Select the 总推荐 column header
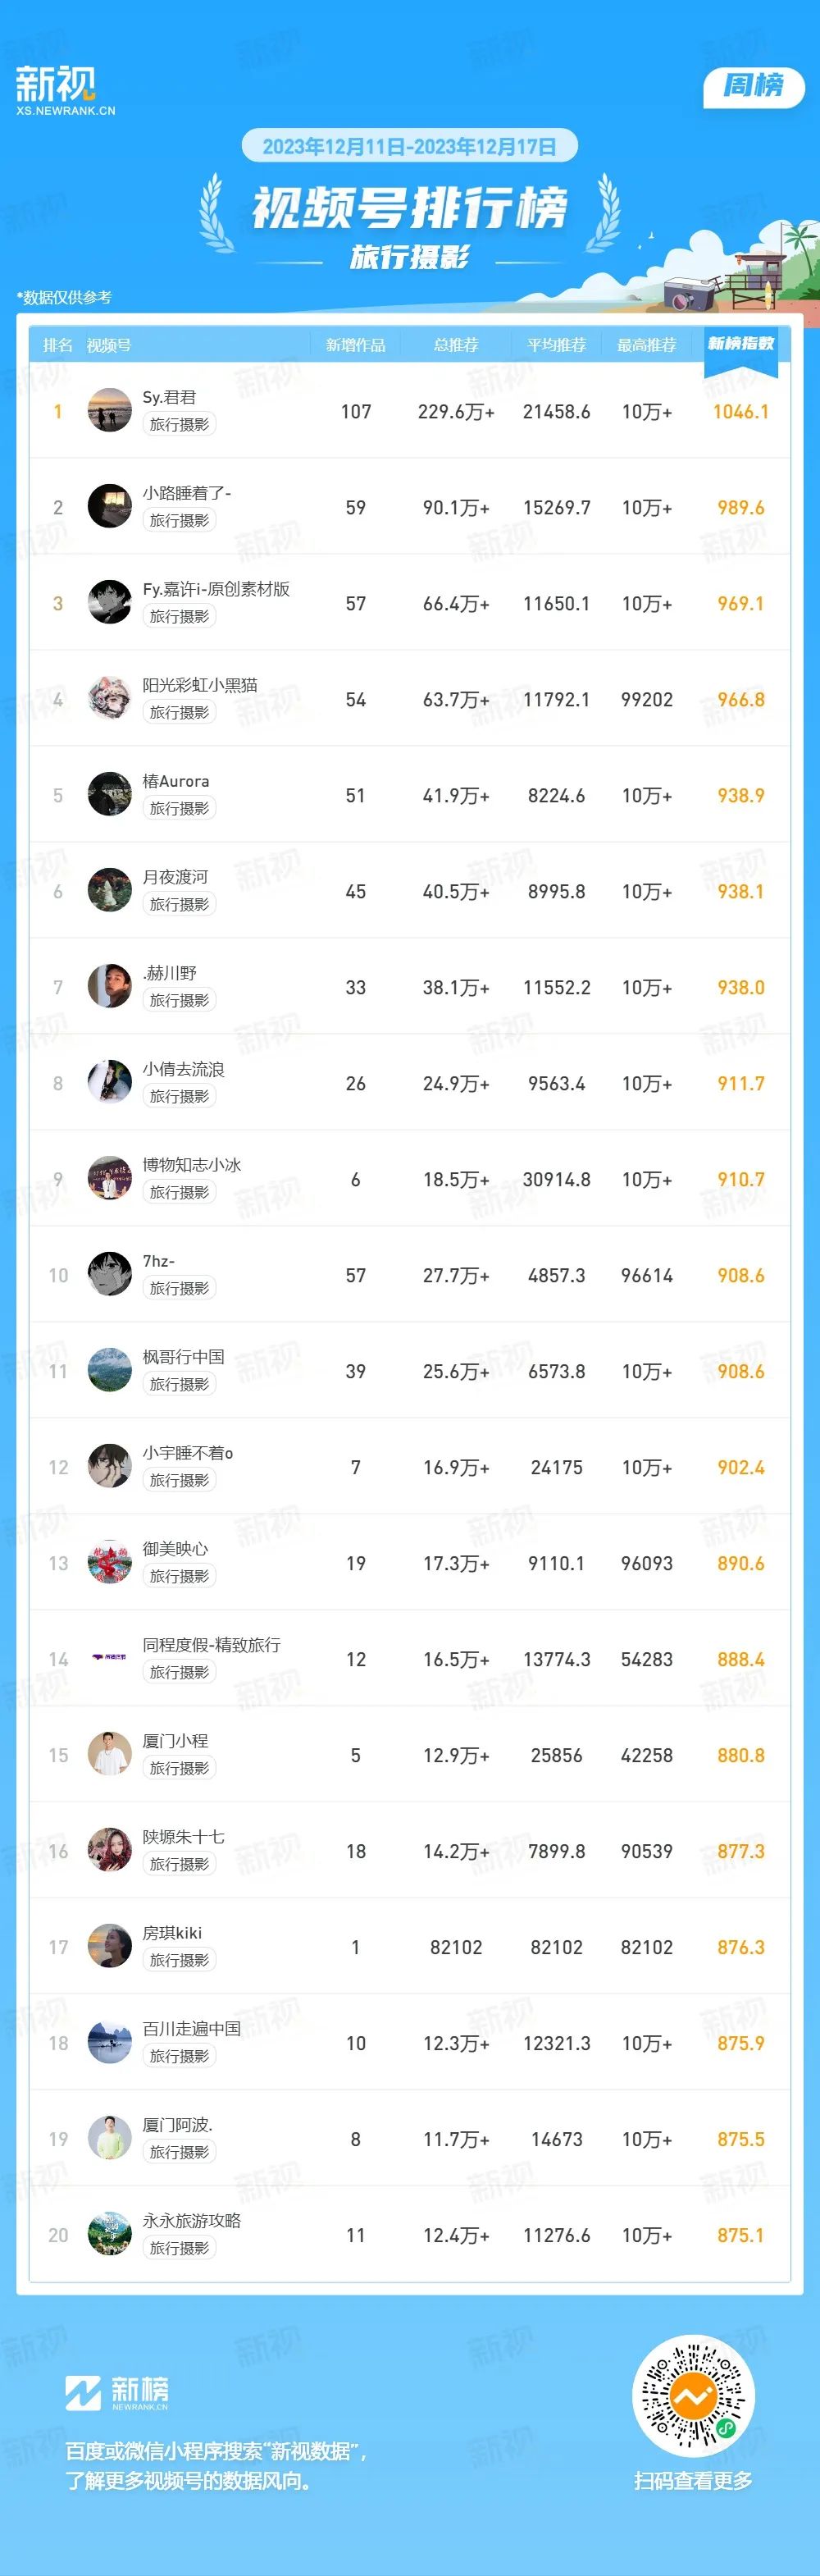 456,345
